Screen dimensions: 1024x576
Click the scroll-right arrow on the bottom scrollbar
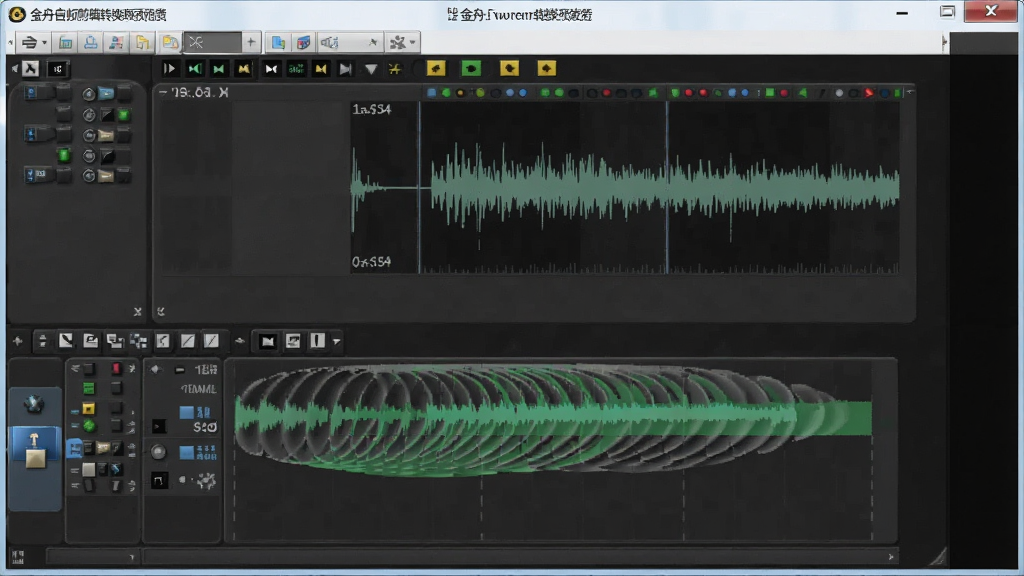891,557
